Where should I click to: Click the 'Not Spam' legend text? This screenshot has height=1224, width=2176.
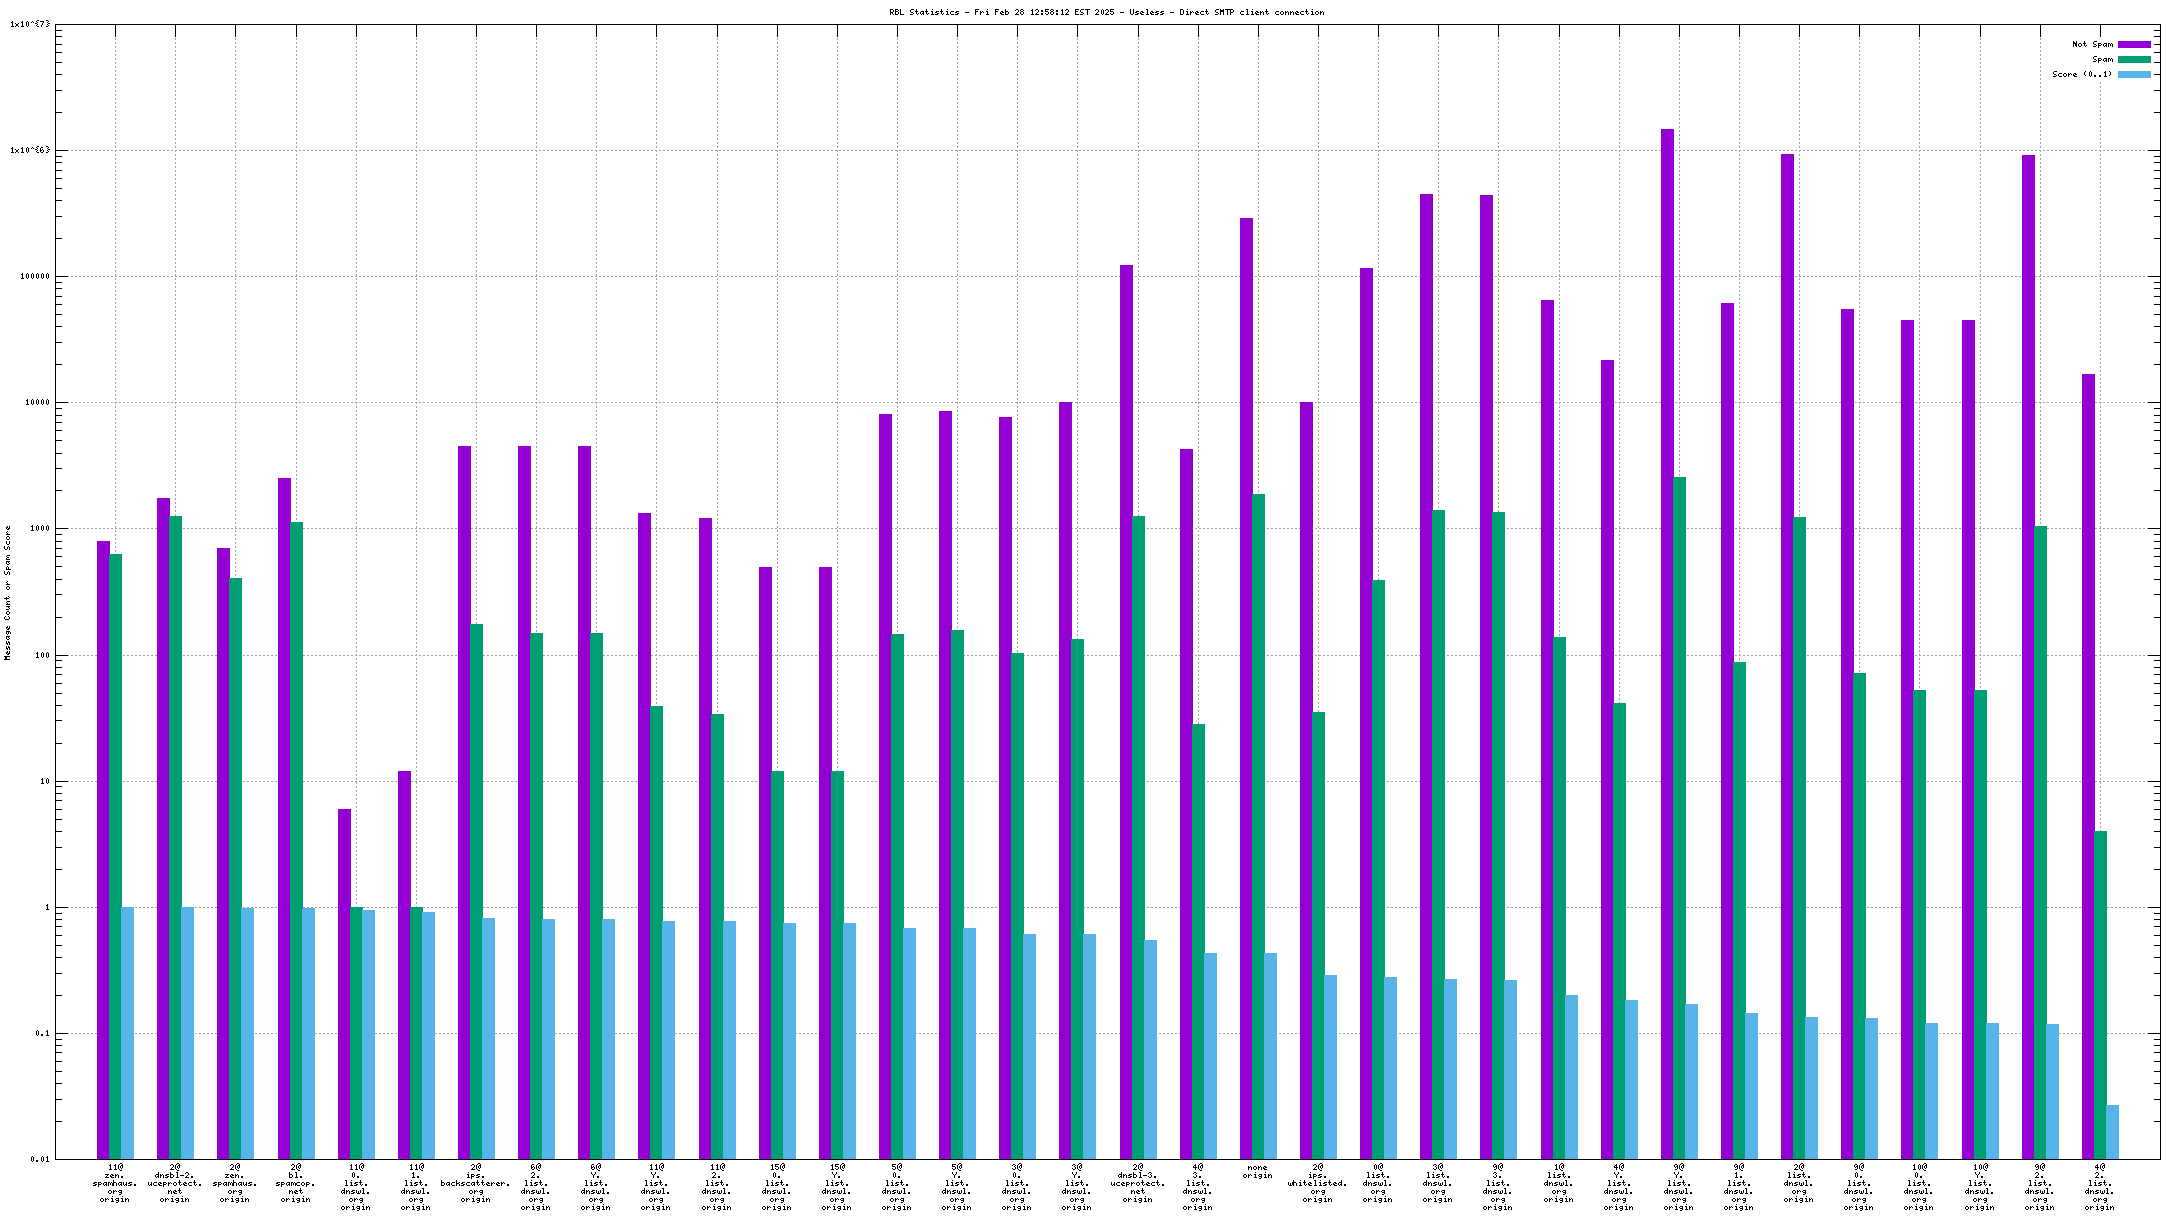2092,44
